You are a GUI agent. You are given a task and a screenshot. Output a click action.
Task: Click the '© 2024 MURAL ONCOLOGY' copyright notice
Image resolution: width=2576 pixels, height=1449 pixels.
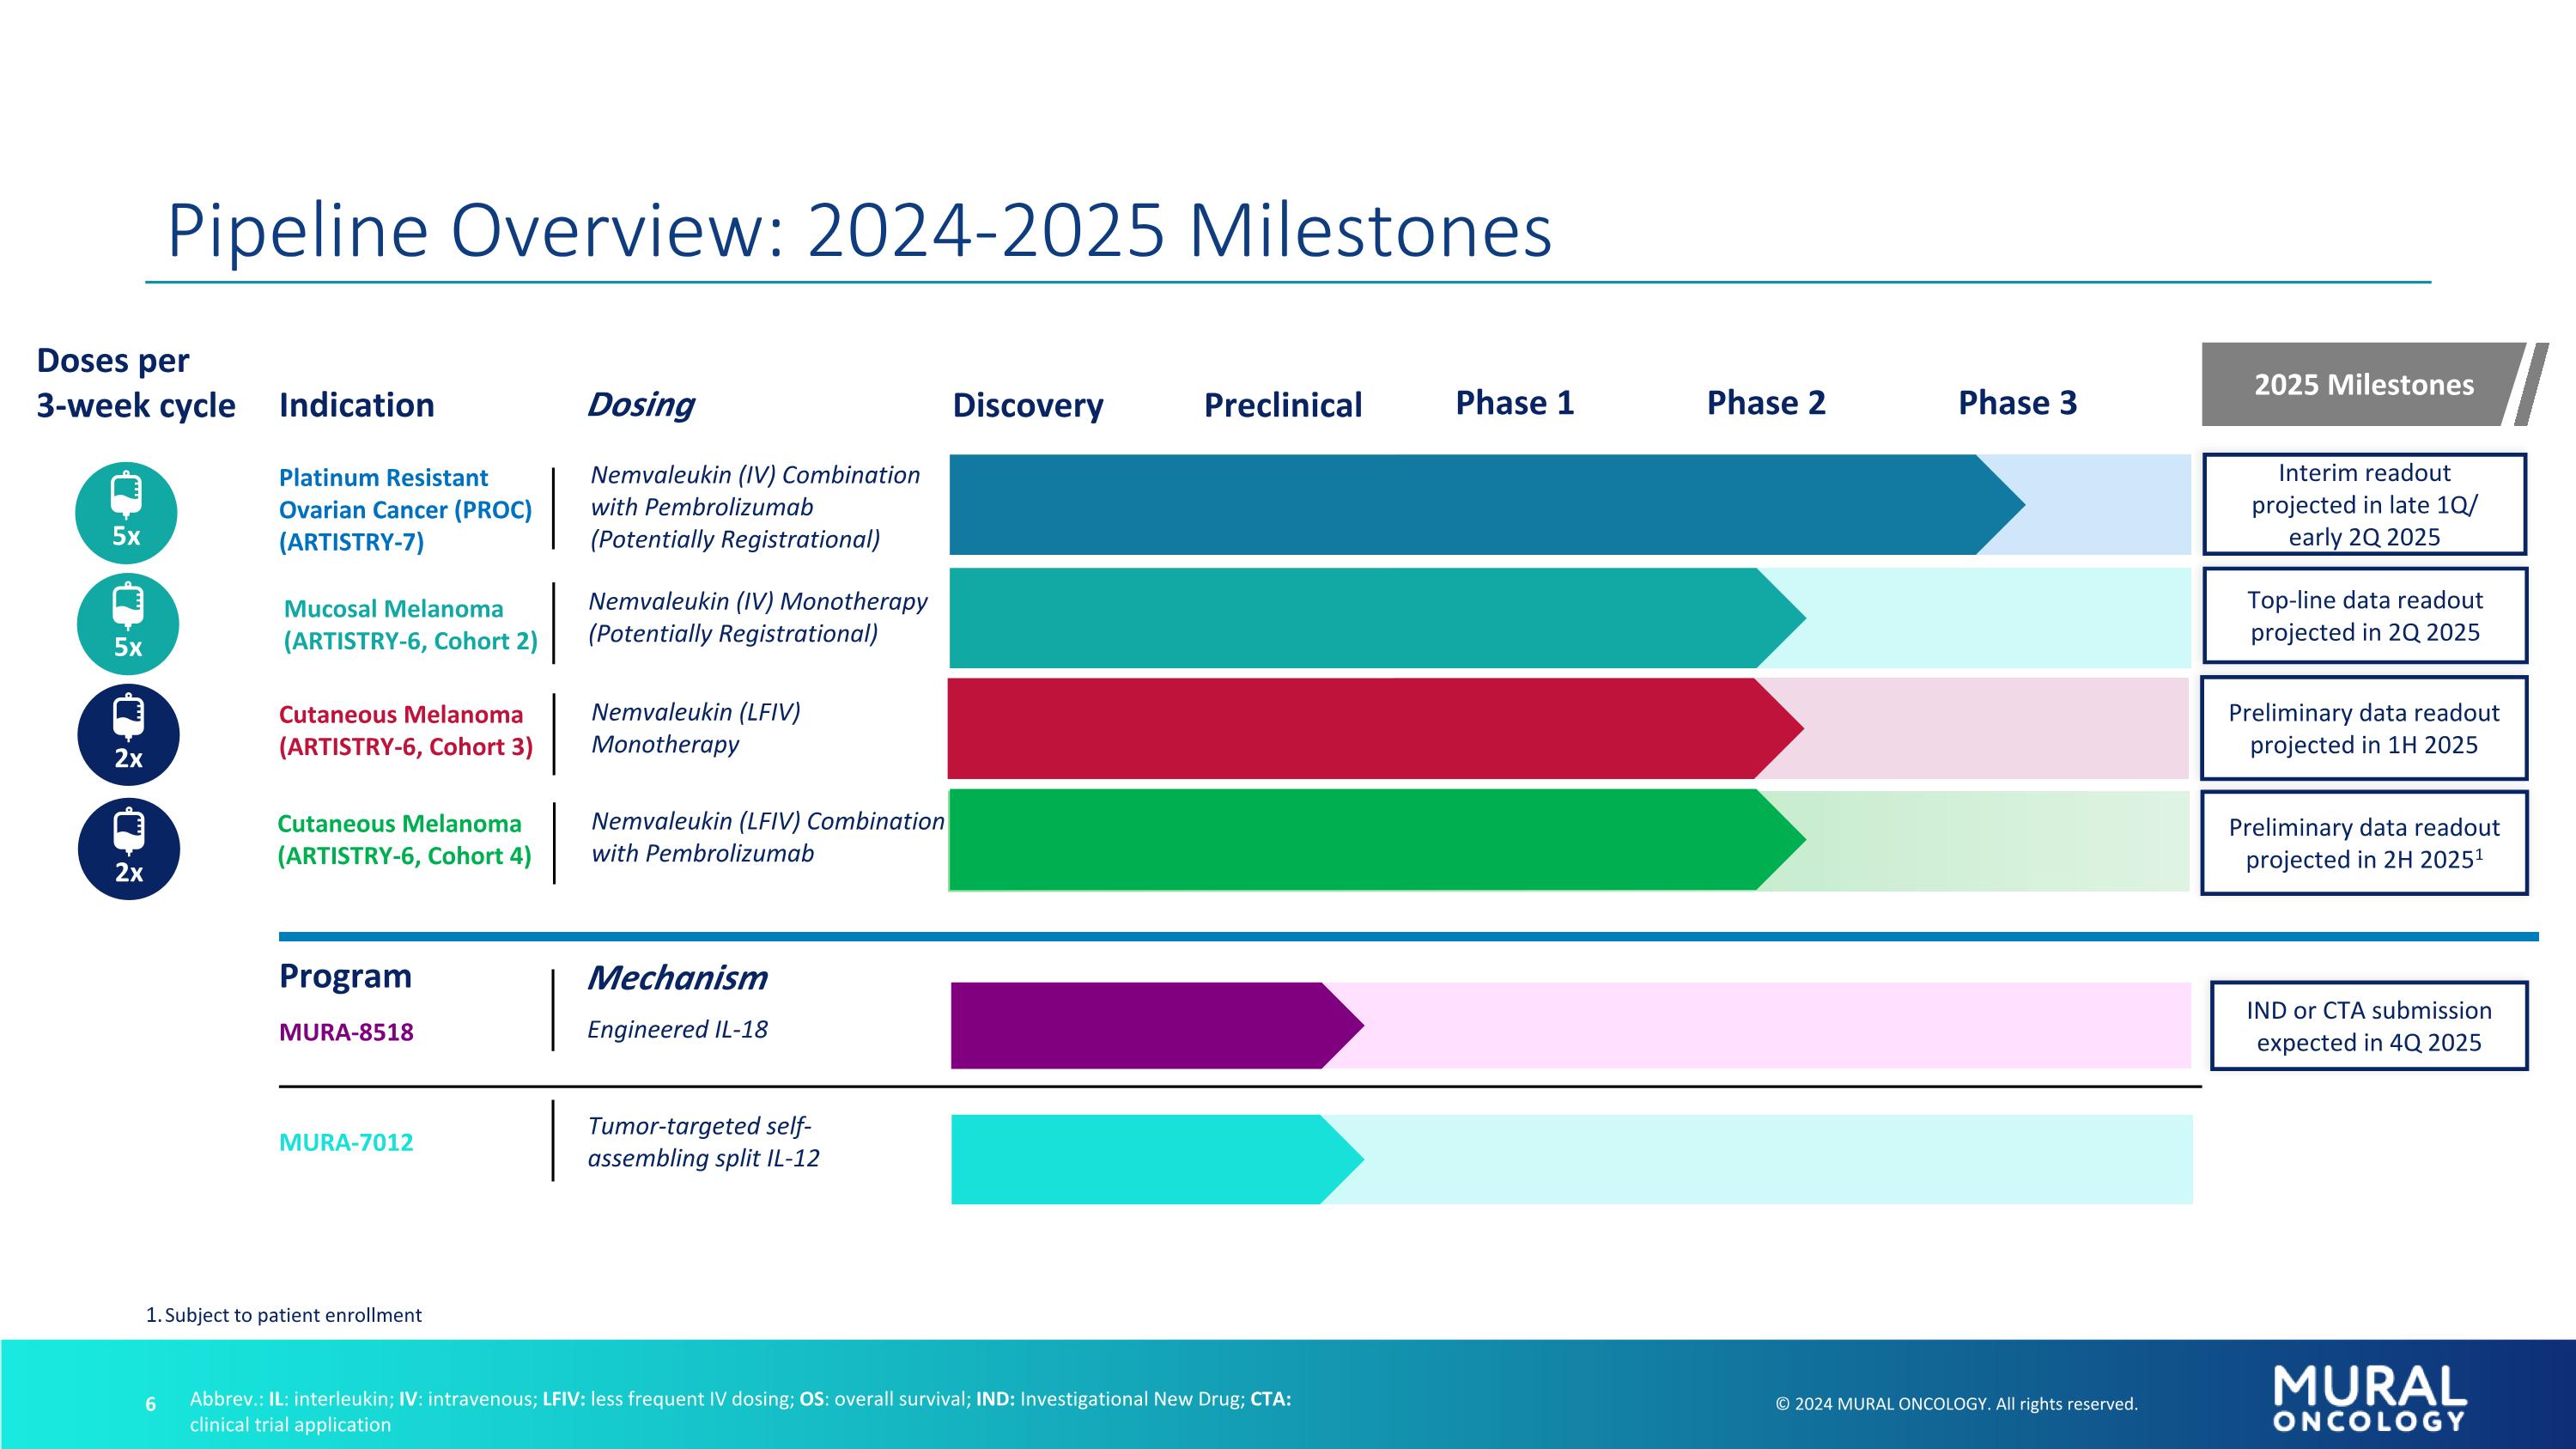1957,1404
